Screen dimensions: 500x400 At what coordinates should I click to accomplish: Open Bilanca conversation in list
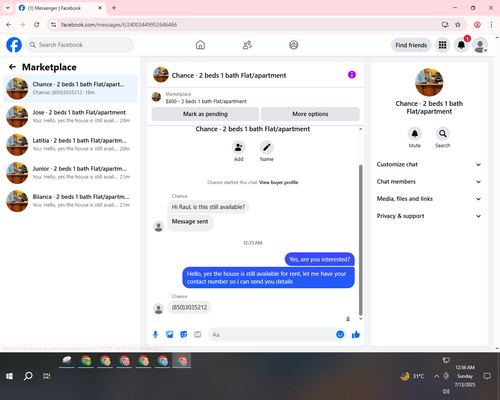tap(70, 201)
